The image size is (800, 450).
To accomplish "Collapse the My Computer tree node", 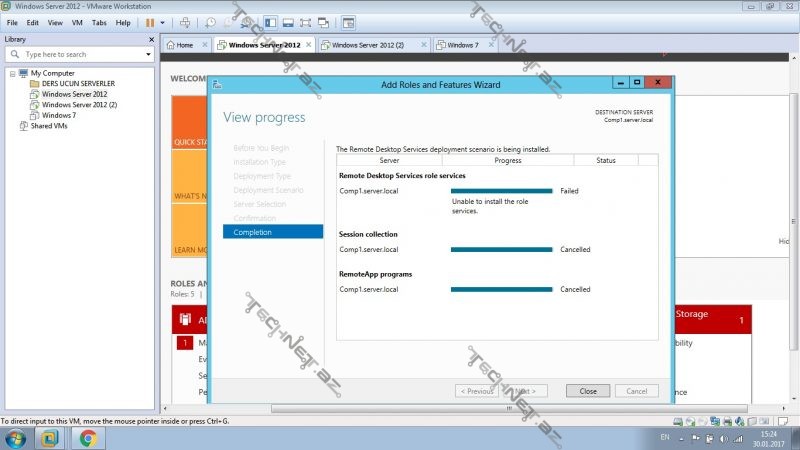I will point(12,74).
